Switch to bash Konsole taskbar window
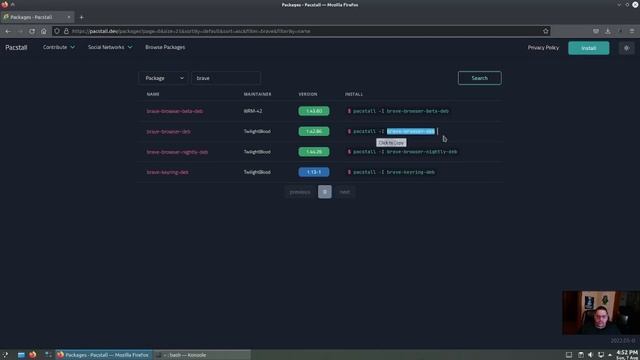The height and width of the screenshot is (360, 640). [x=202, y=355]
